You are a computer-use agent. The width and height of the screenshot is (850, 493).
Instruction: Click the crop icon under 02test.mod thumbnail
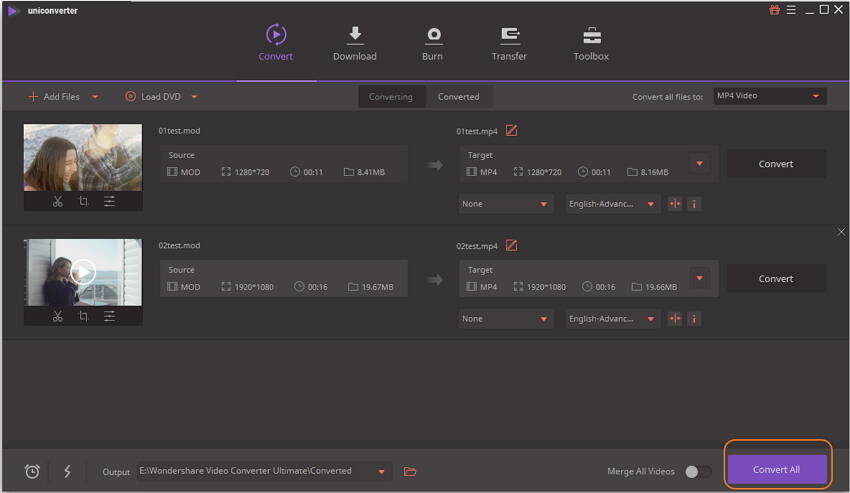83,316
